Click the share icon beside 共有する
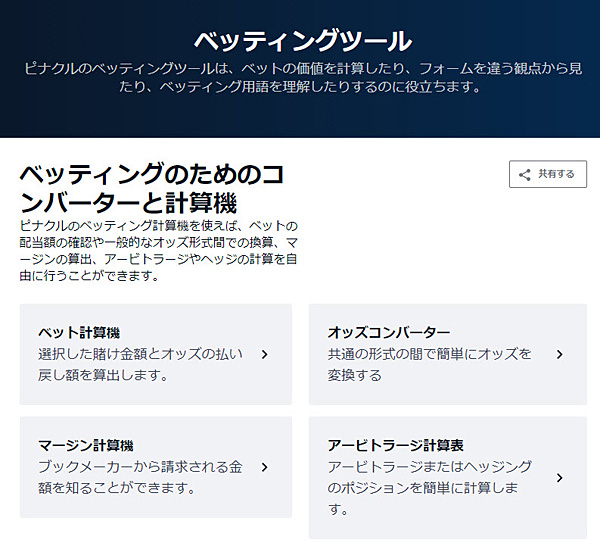 click(525, 175)
